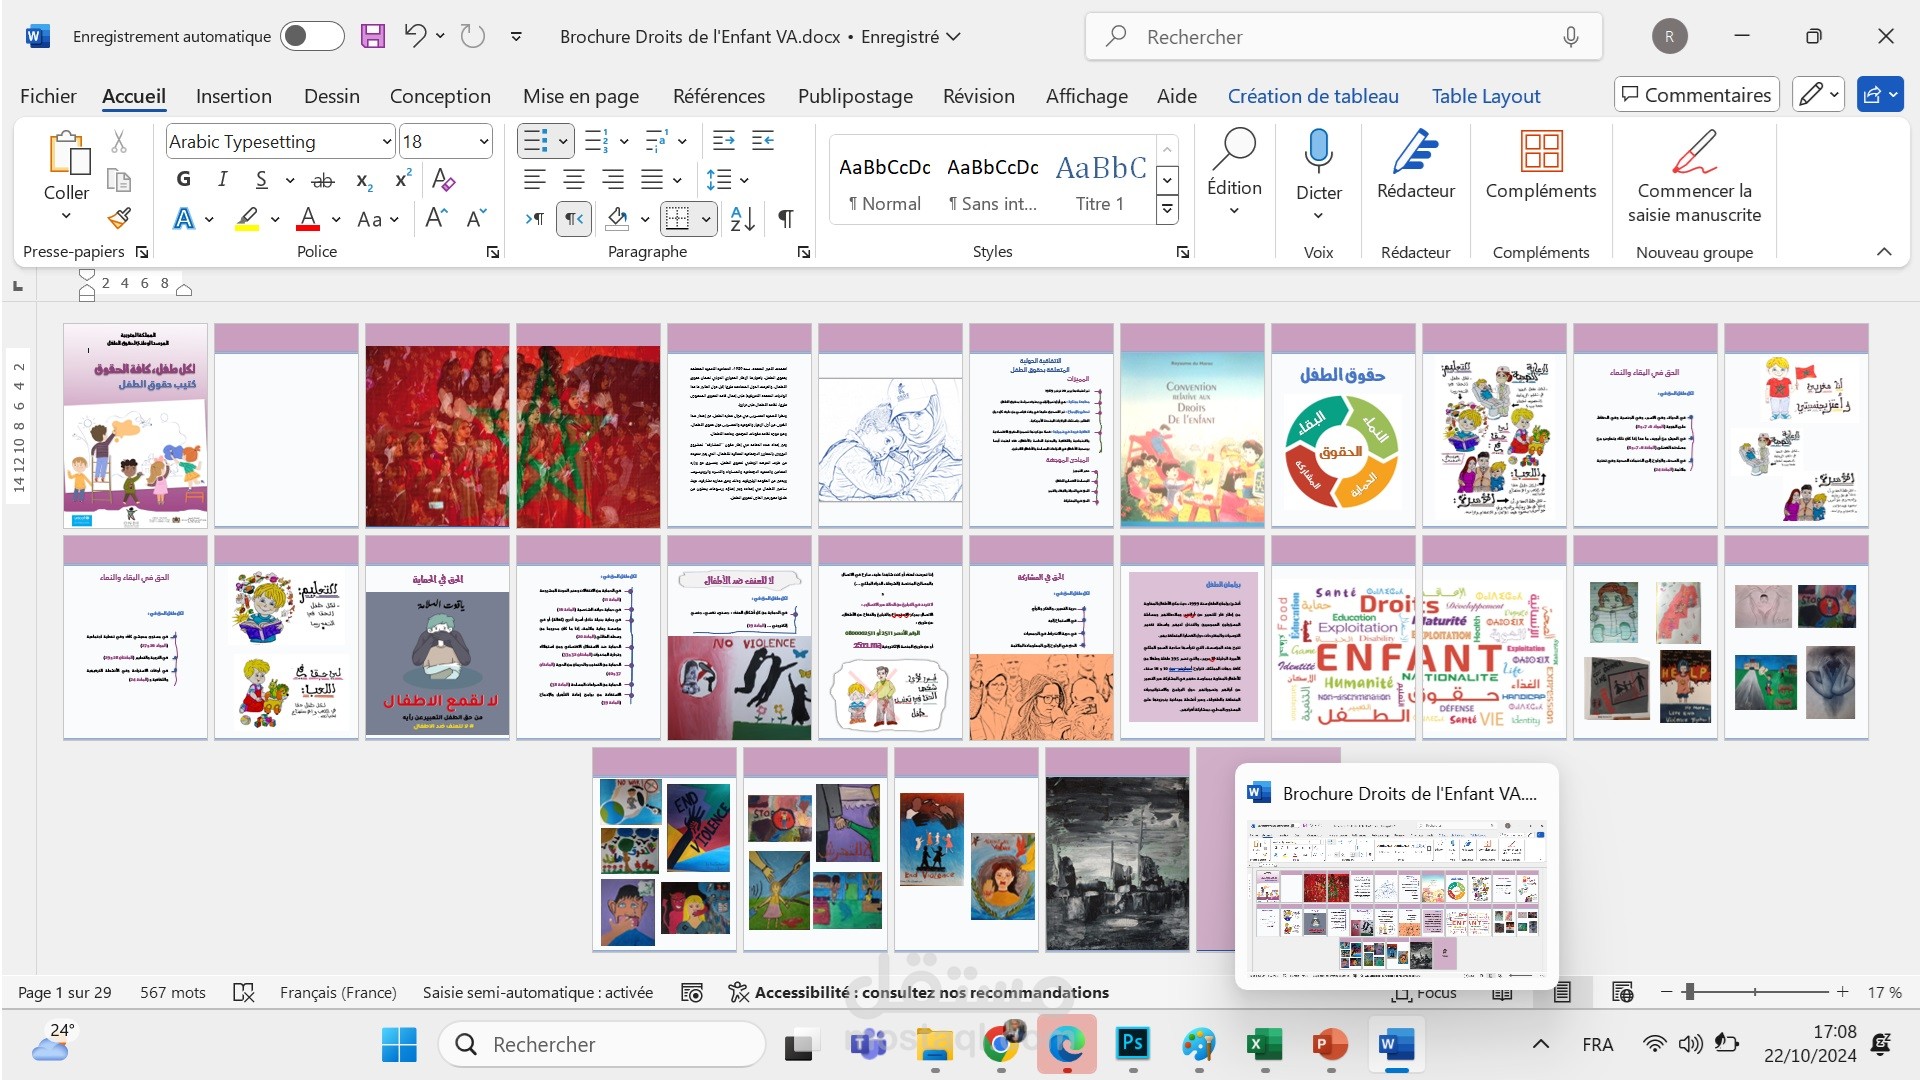Screen dimensions: 1920x1080
Task: Toggle right-to-left text direction
Action: pos(573,218)
